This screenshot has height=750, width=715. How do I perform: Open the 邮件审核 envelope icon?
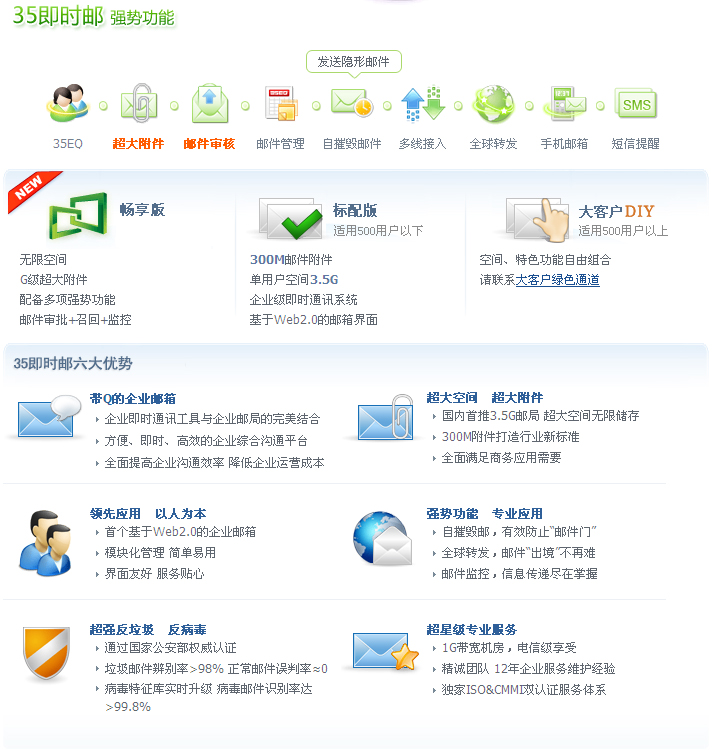point(209,103)
